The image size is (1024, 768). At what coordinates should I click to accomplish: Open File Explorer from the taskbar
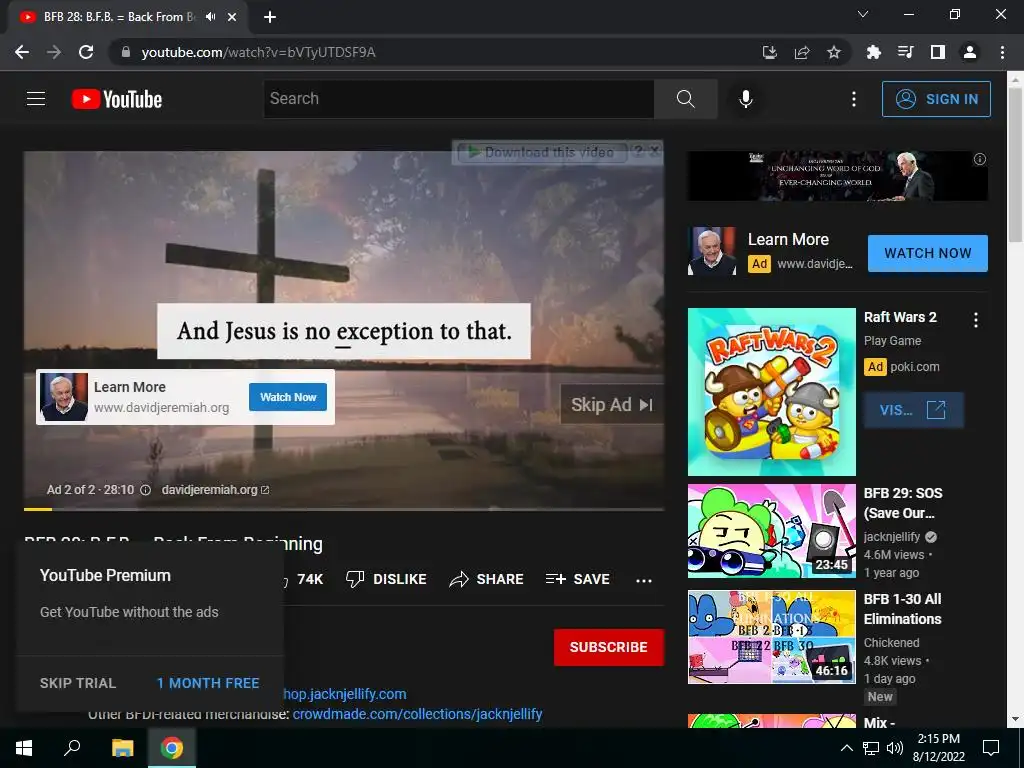coord(122,748)
